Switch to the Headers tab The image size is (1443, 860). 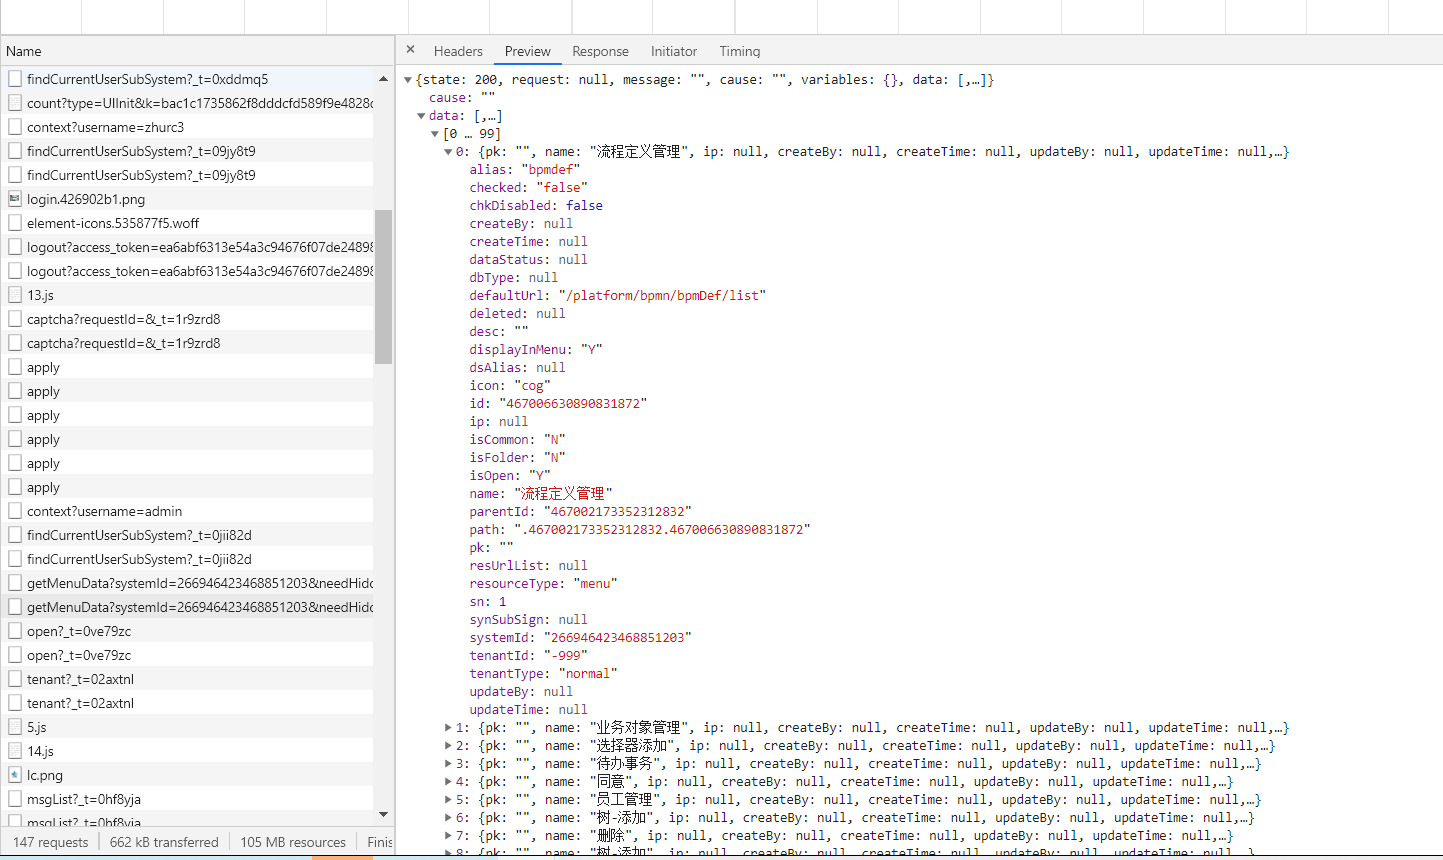pyautogui.click(x=458, y=51)
